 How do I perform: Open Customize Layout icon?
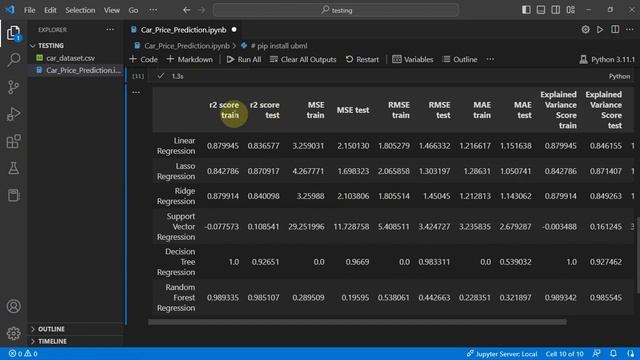pyautogui.click(x=571, y=10)
